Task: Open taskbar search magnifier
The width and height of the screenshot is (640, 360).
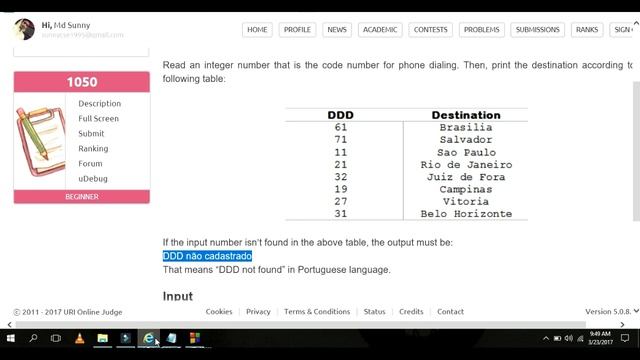Action: coord(33,338)
